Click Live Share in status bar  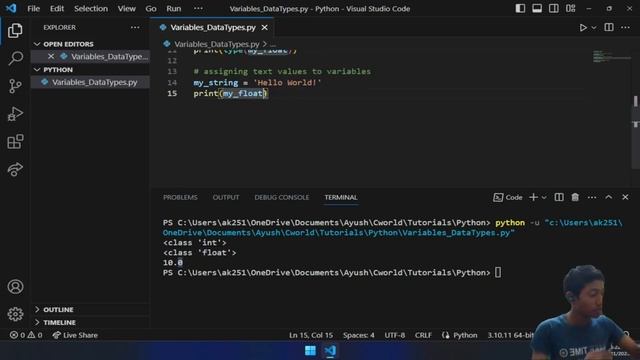pyautogui.click(x=75, y=335)
